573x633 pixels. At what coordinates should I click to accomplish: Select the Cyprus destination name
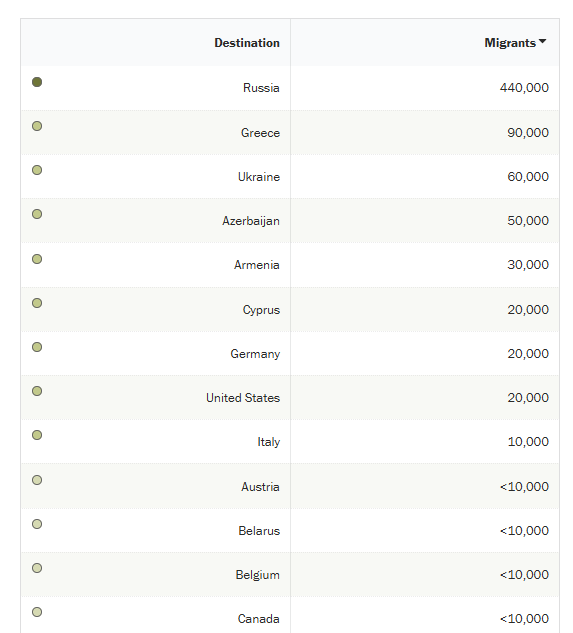pos(261,310)
